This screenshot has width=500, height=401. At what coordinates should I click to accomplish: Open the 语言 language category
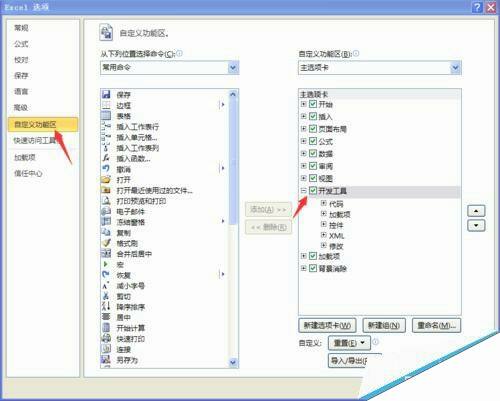(21, 91)
